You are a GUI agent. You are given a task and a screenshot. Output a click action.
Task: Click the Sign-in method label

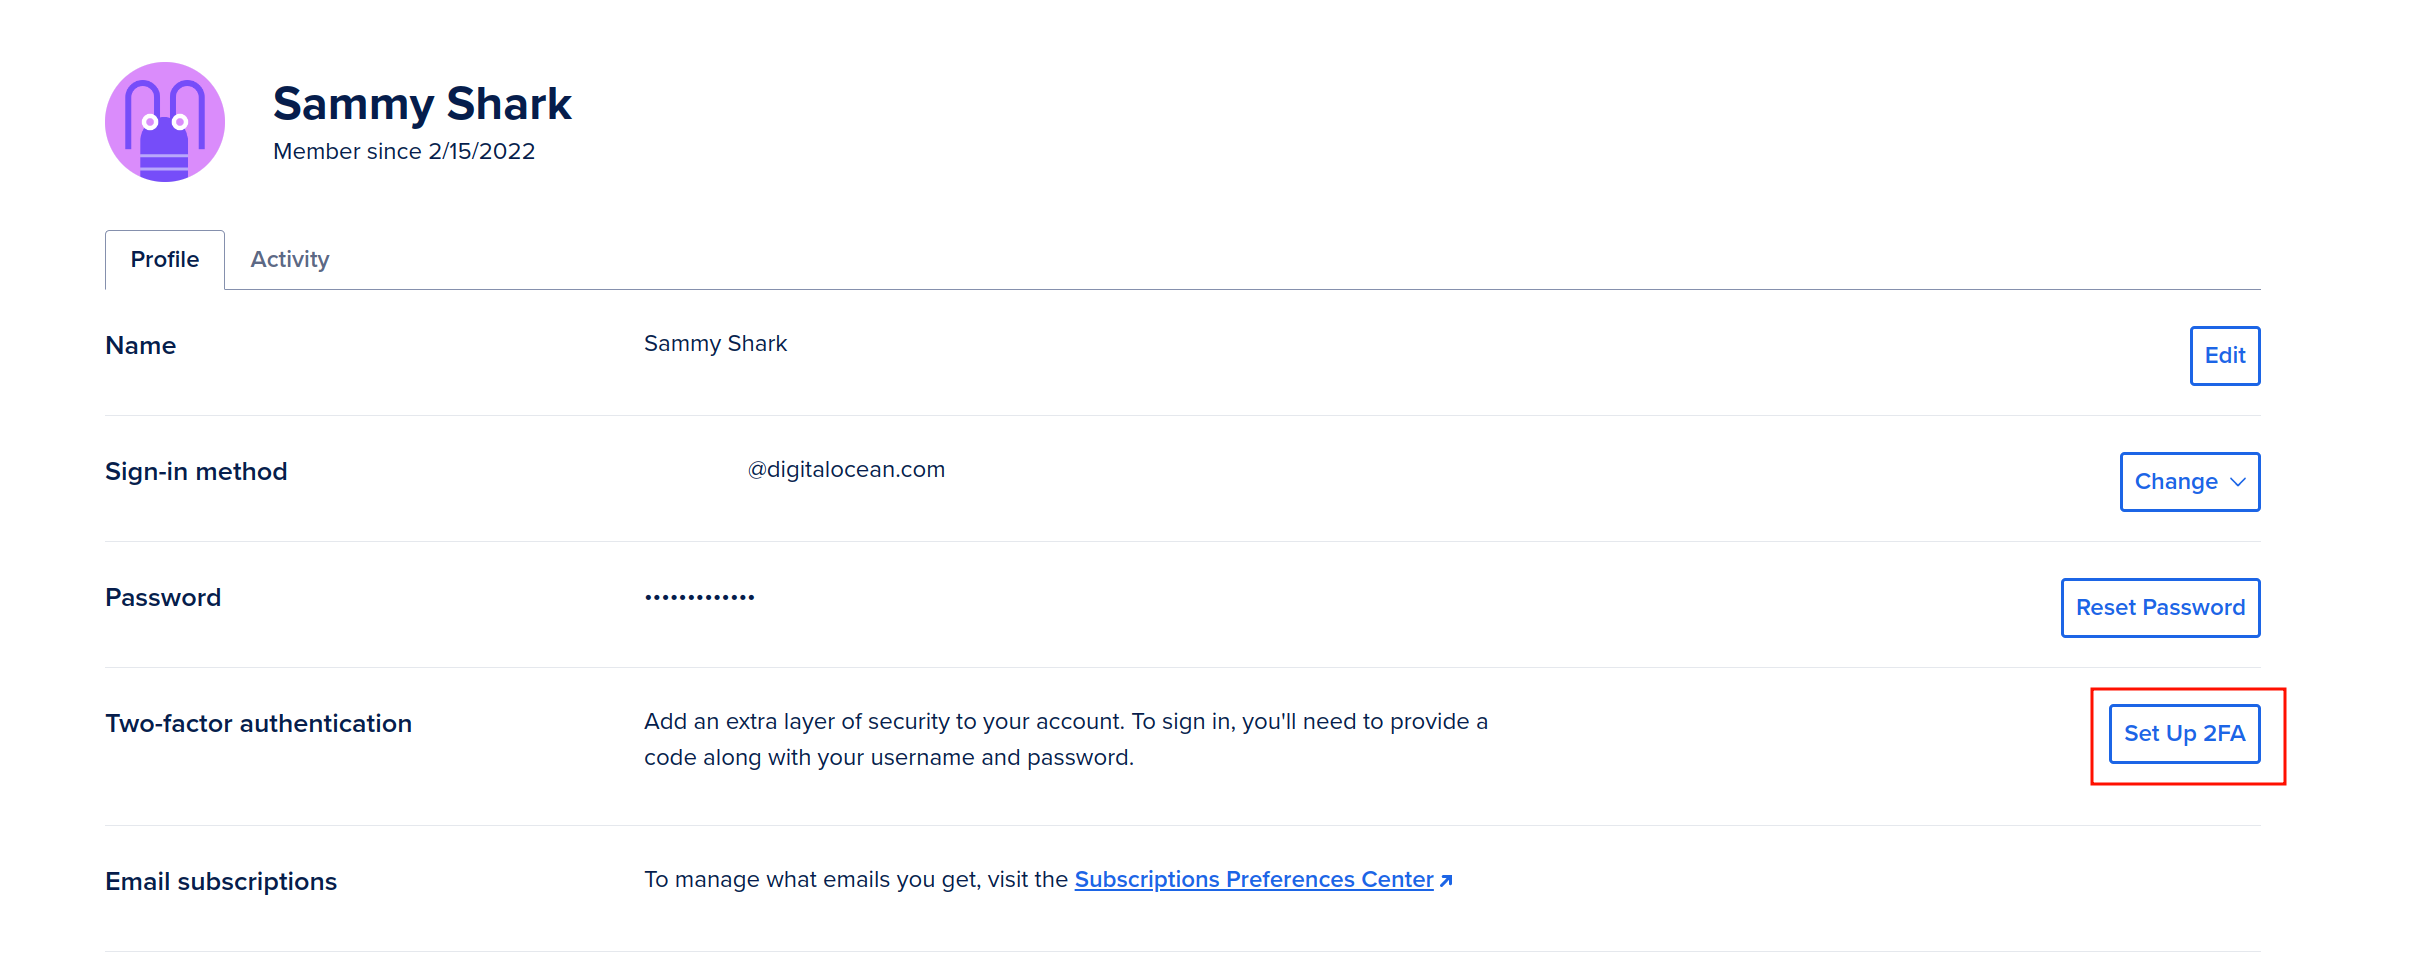[196, 472]
